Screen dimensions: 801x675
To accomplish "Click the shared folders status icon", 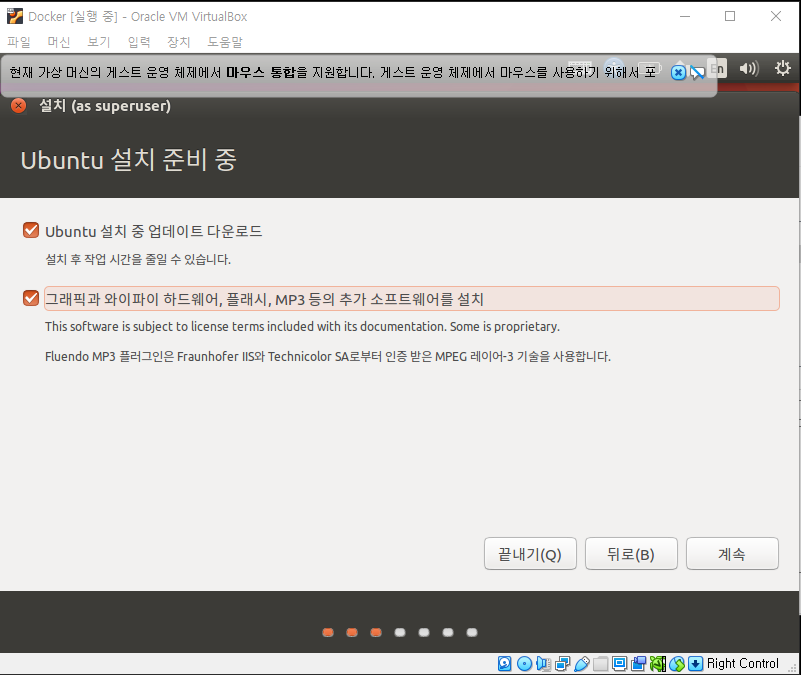I will [x=601, y=663].
